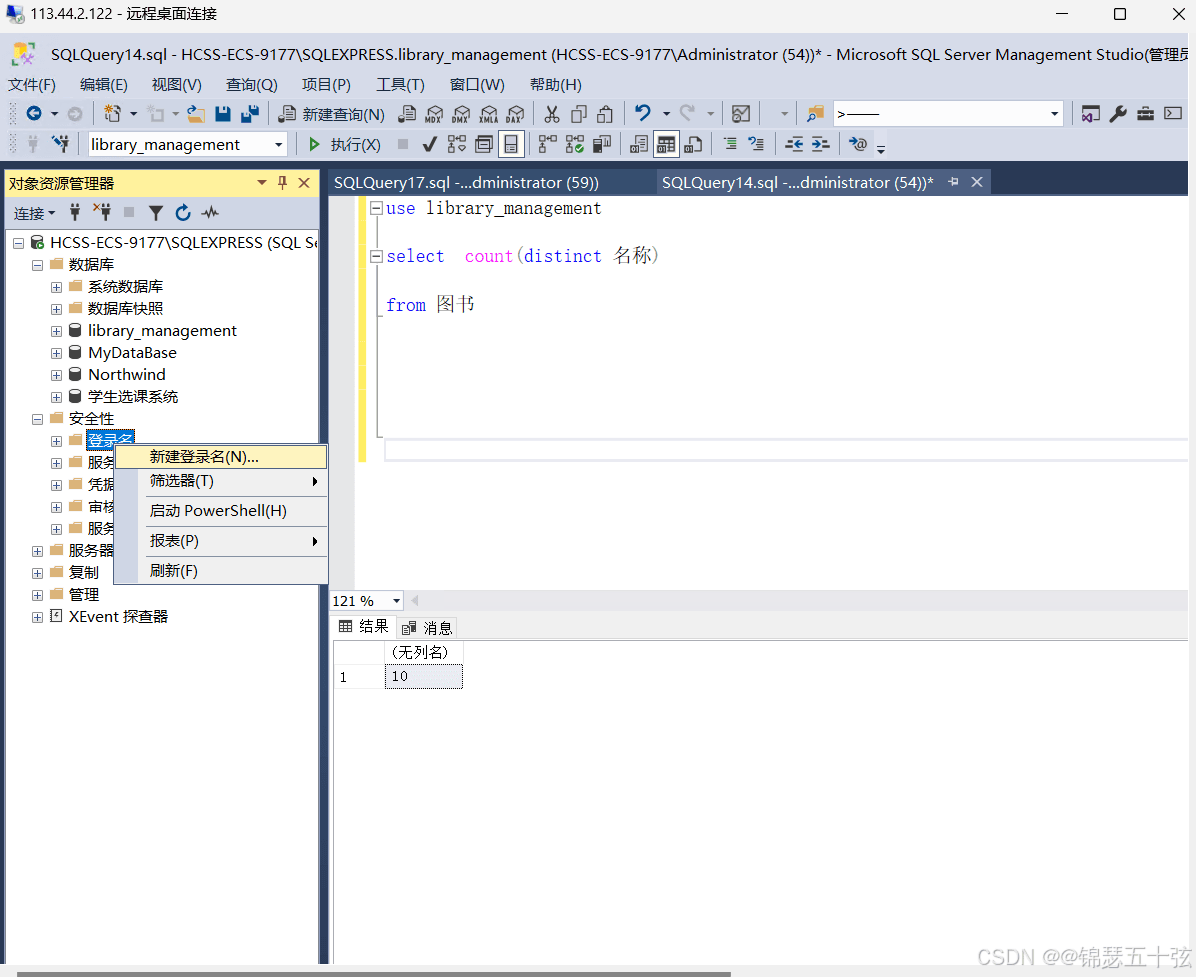Image resolution: width=1196 pixels, height=977 pixels.
Task: Select 刷新(F) in context menu
Action: click(x=221, y=570)
